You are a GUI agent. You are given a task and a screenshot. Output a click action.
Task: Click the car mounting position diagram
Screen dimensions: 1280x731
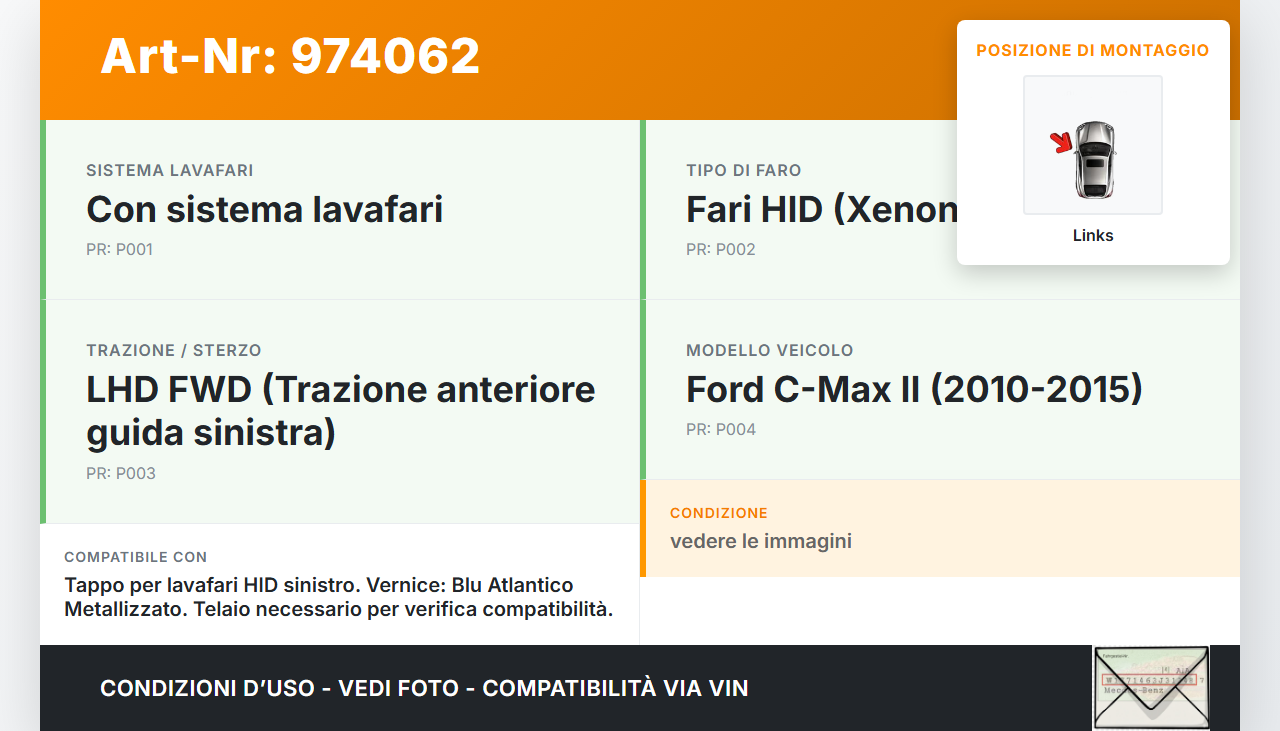[1093, 145]
